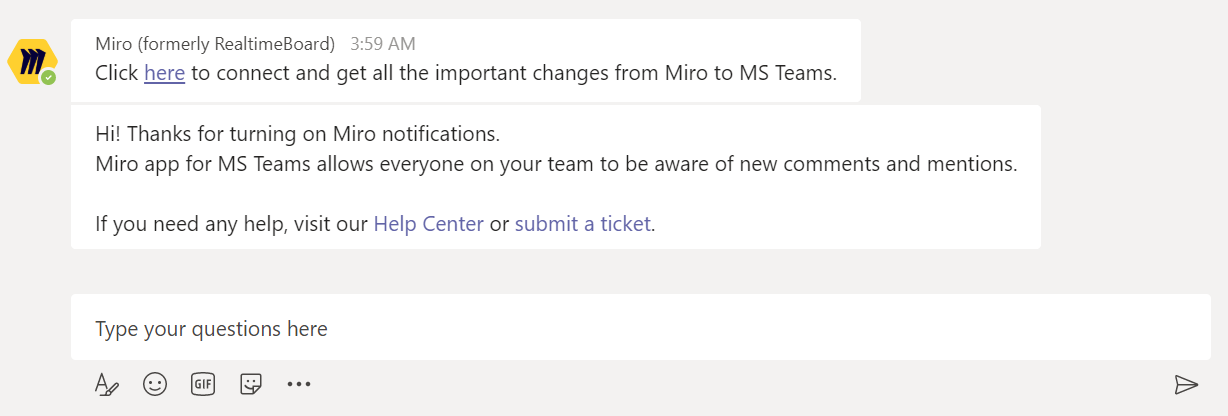Follow the "submit a ticket" link
The width and height of the screenshot is (1228, 416).
582,224
